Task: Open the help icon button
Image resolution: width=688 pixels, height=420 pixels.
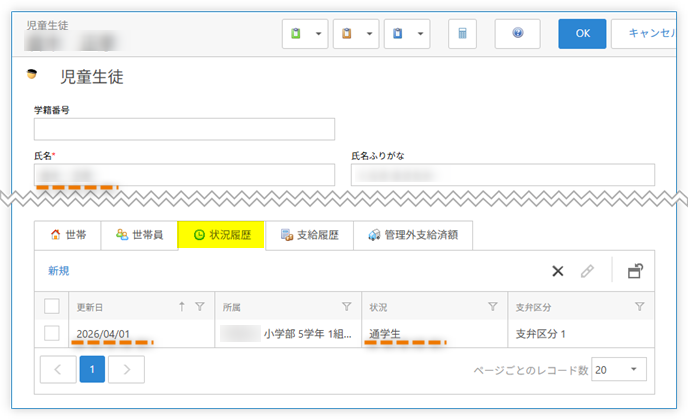Action: click(x=518, y=33)
